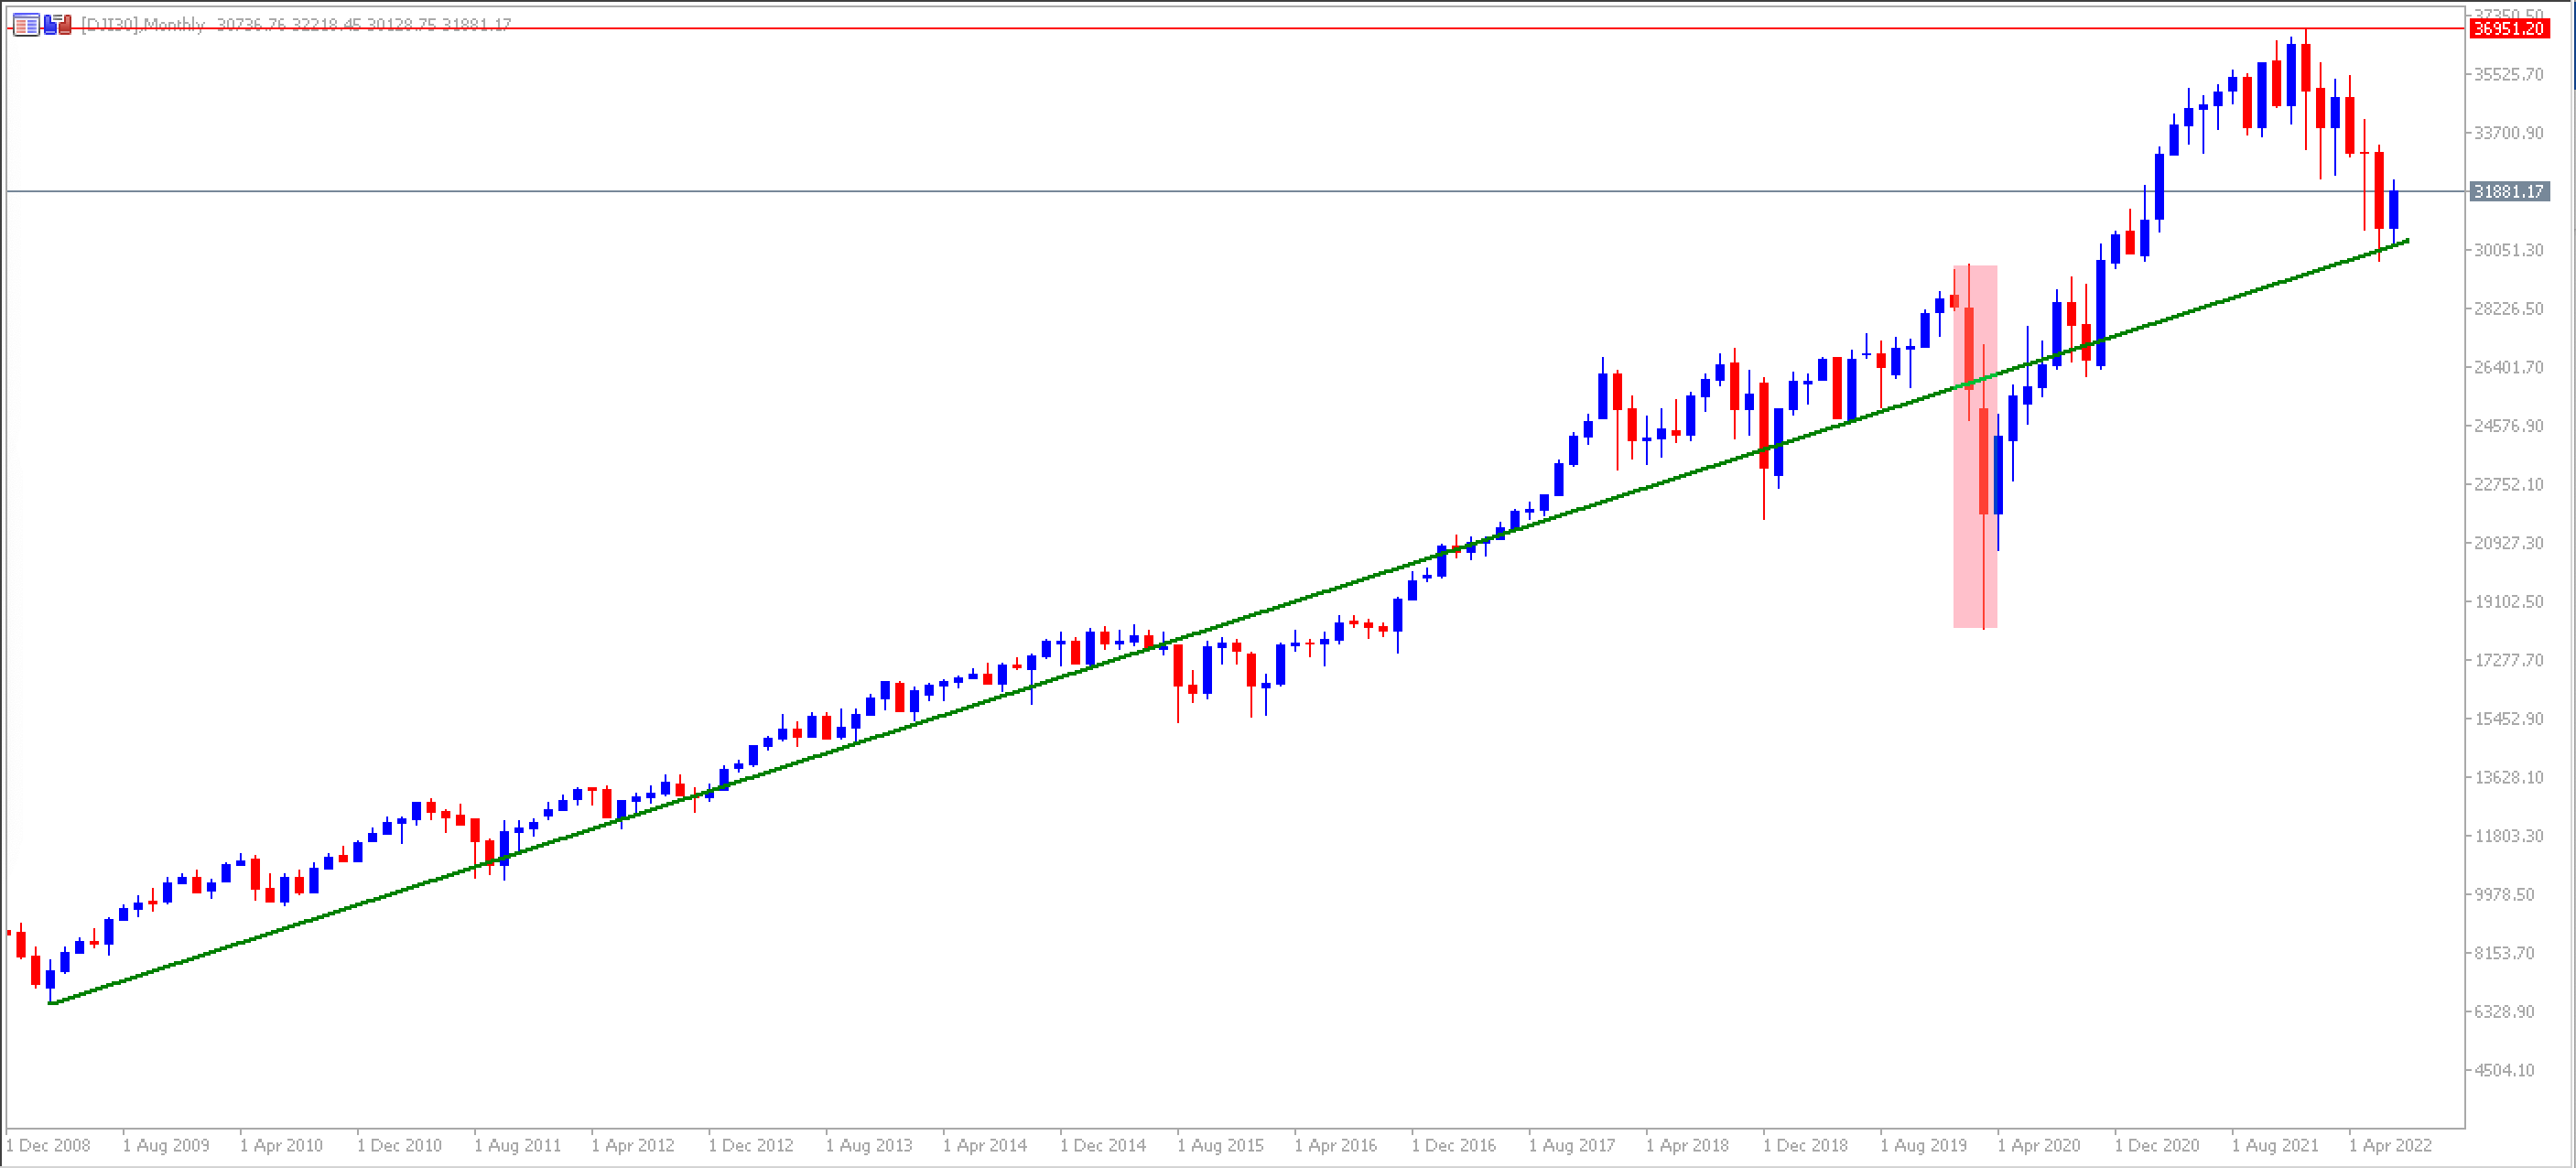The width and height of the screenshot is (2576, 1168).
Task: Click the 30051.30 price scale value
Action: pos(2508,250)
